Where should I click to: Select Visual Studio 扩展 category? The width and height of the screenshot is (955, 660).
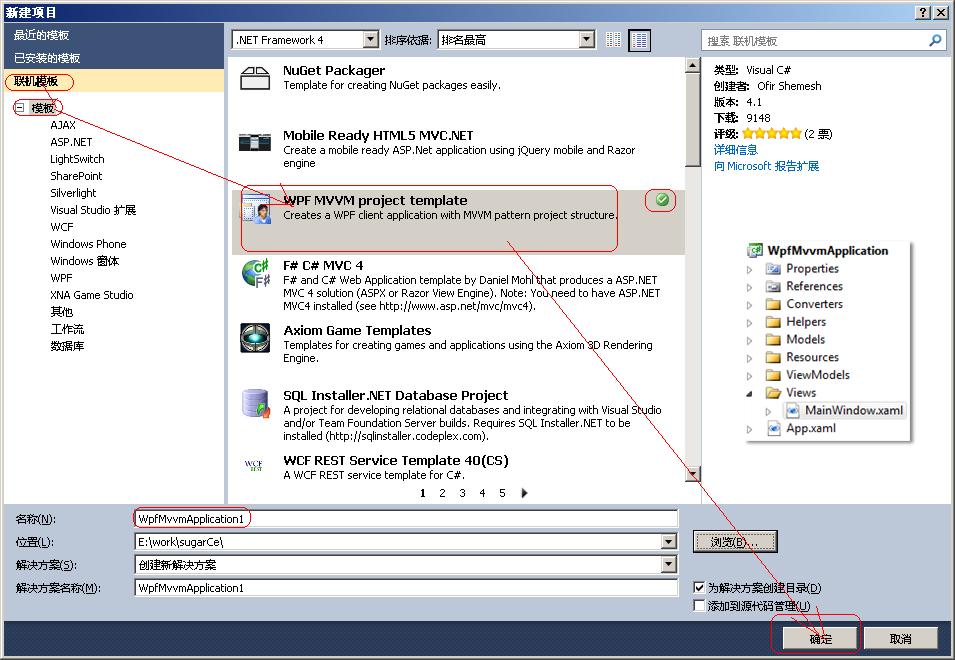click(x=93, y=210)
